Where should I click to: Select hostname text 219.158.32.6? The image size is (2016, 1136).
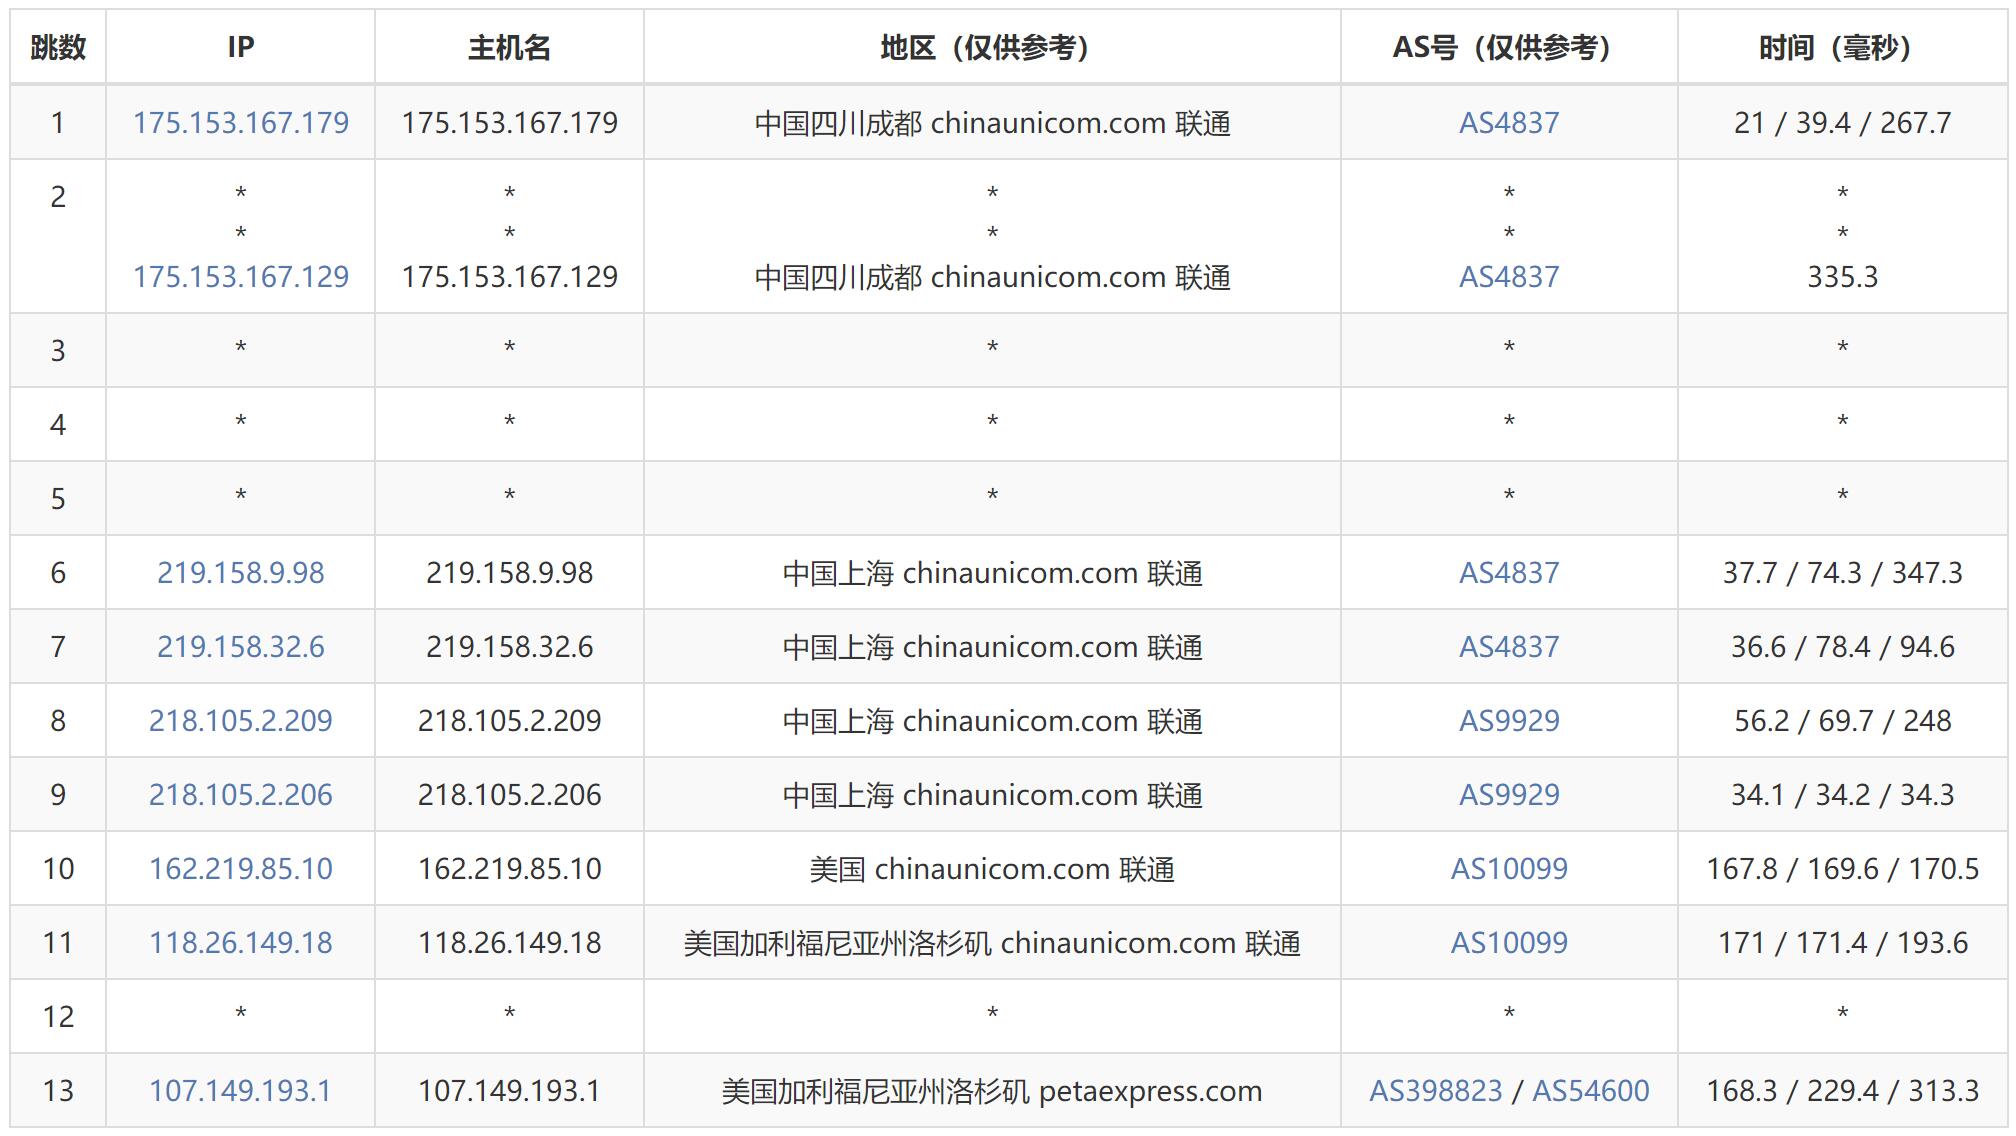(510, 647)
